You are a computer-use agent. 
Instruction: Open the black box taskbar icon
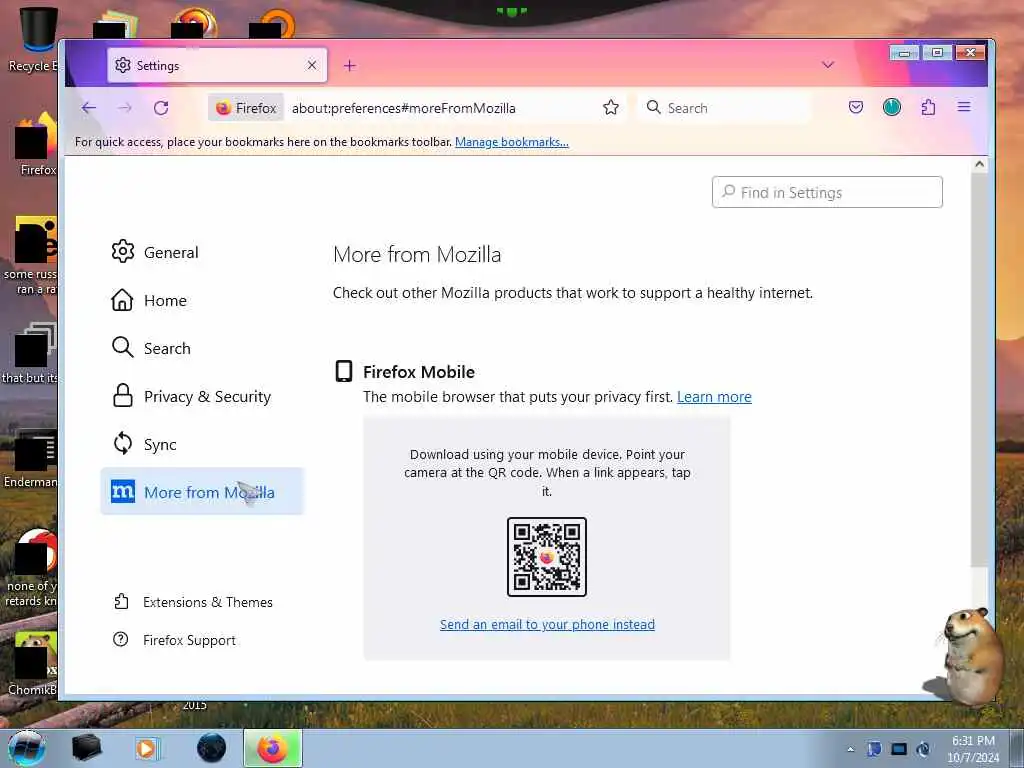coord(86,748)
